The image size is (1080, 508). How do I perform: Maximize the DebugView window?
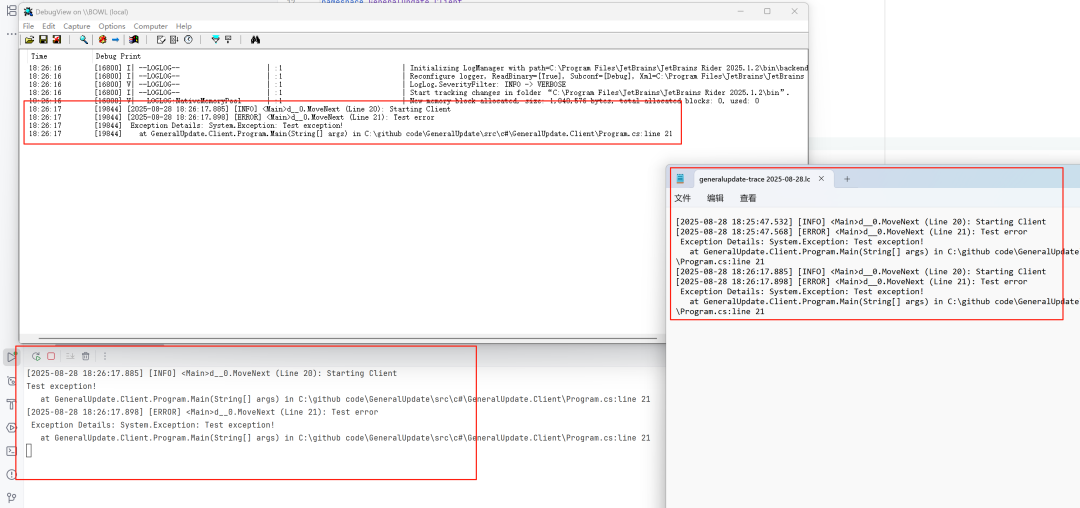[767, 12]
